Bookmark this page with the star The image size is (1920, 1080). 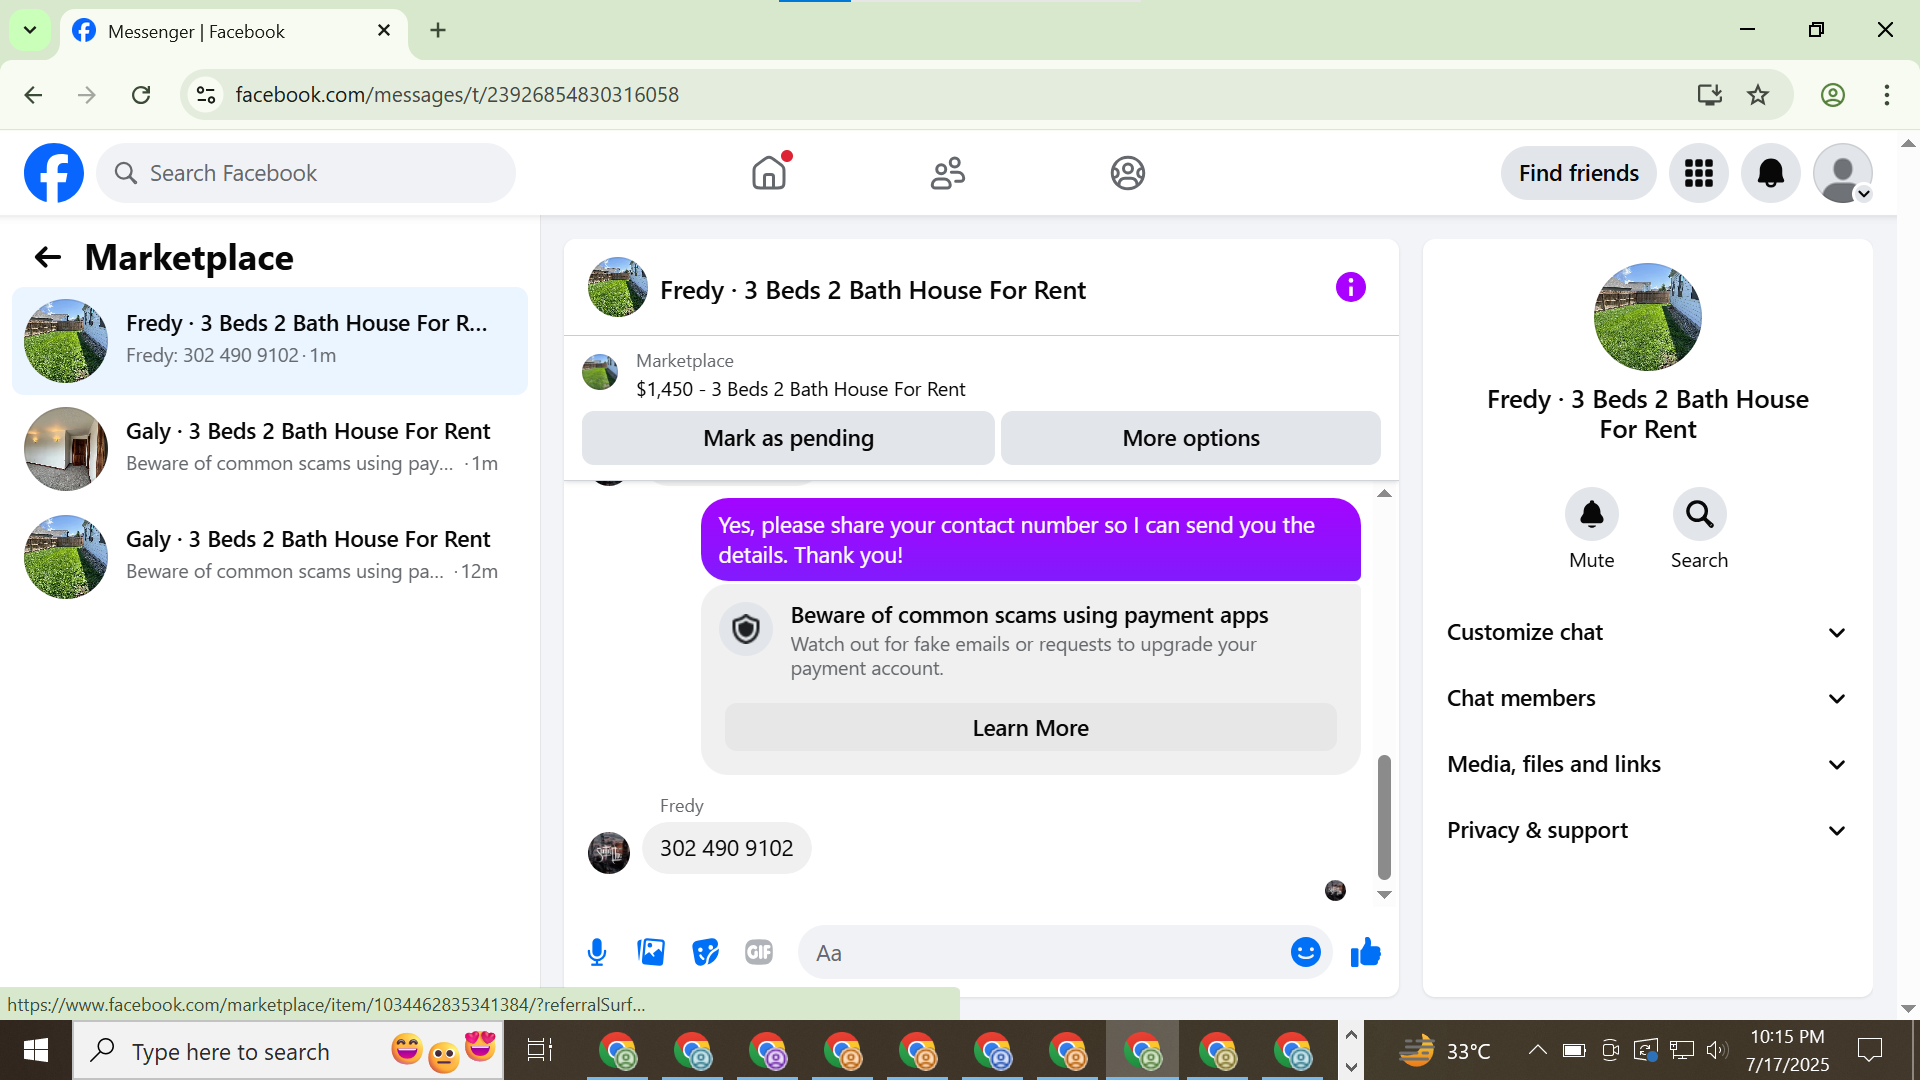tap(1757, 95)
